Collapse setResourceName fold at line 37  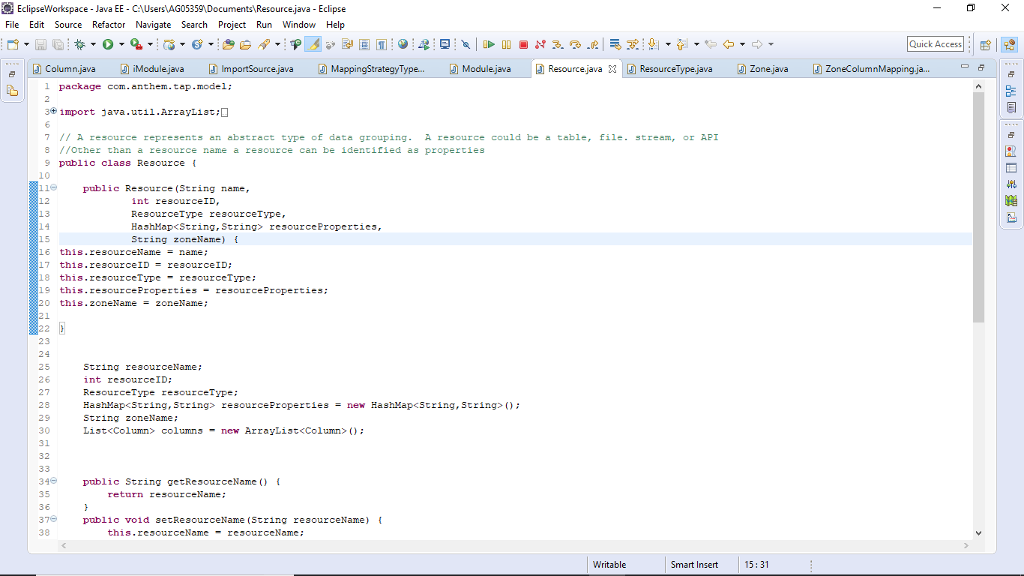coord(54,519)
